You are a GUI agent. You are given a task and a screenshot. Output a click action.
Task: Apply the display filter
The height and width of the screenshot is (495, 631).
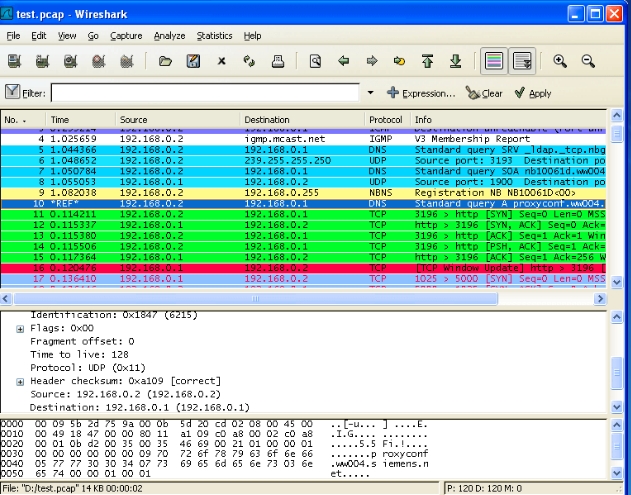click(532, 93)
